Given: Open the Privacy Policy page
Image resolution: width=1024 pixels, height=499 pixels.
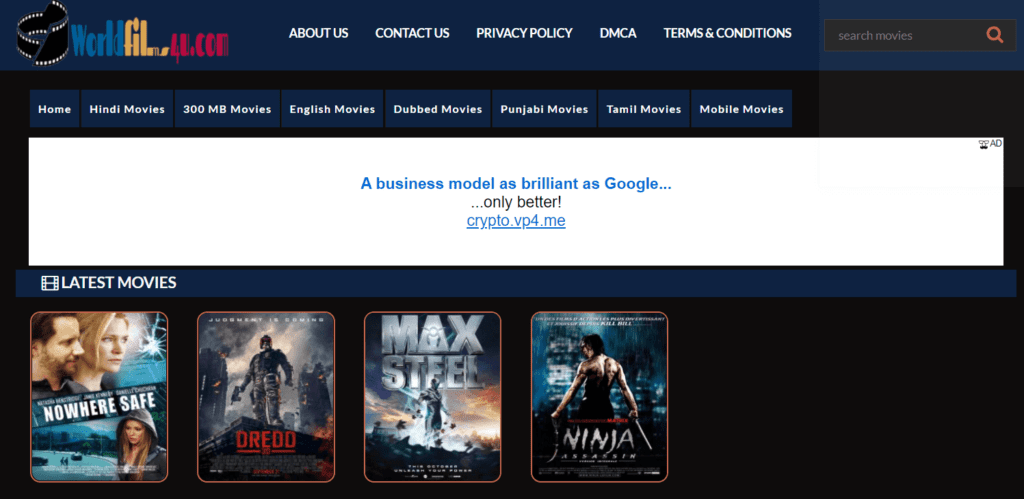Looking at the screenshot, I should click(524, 33).
